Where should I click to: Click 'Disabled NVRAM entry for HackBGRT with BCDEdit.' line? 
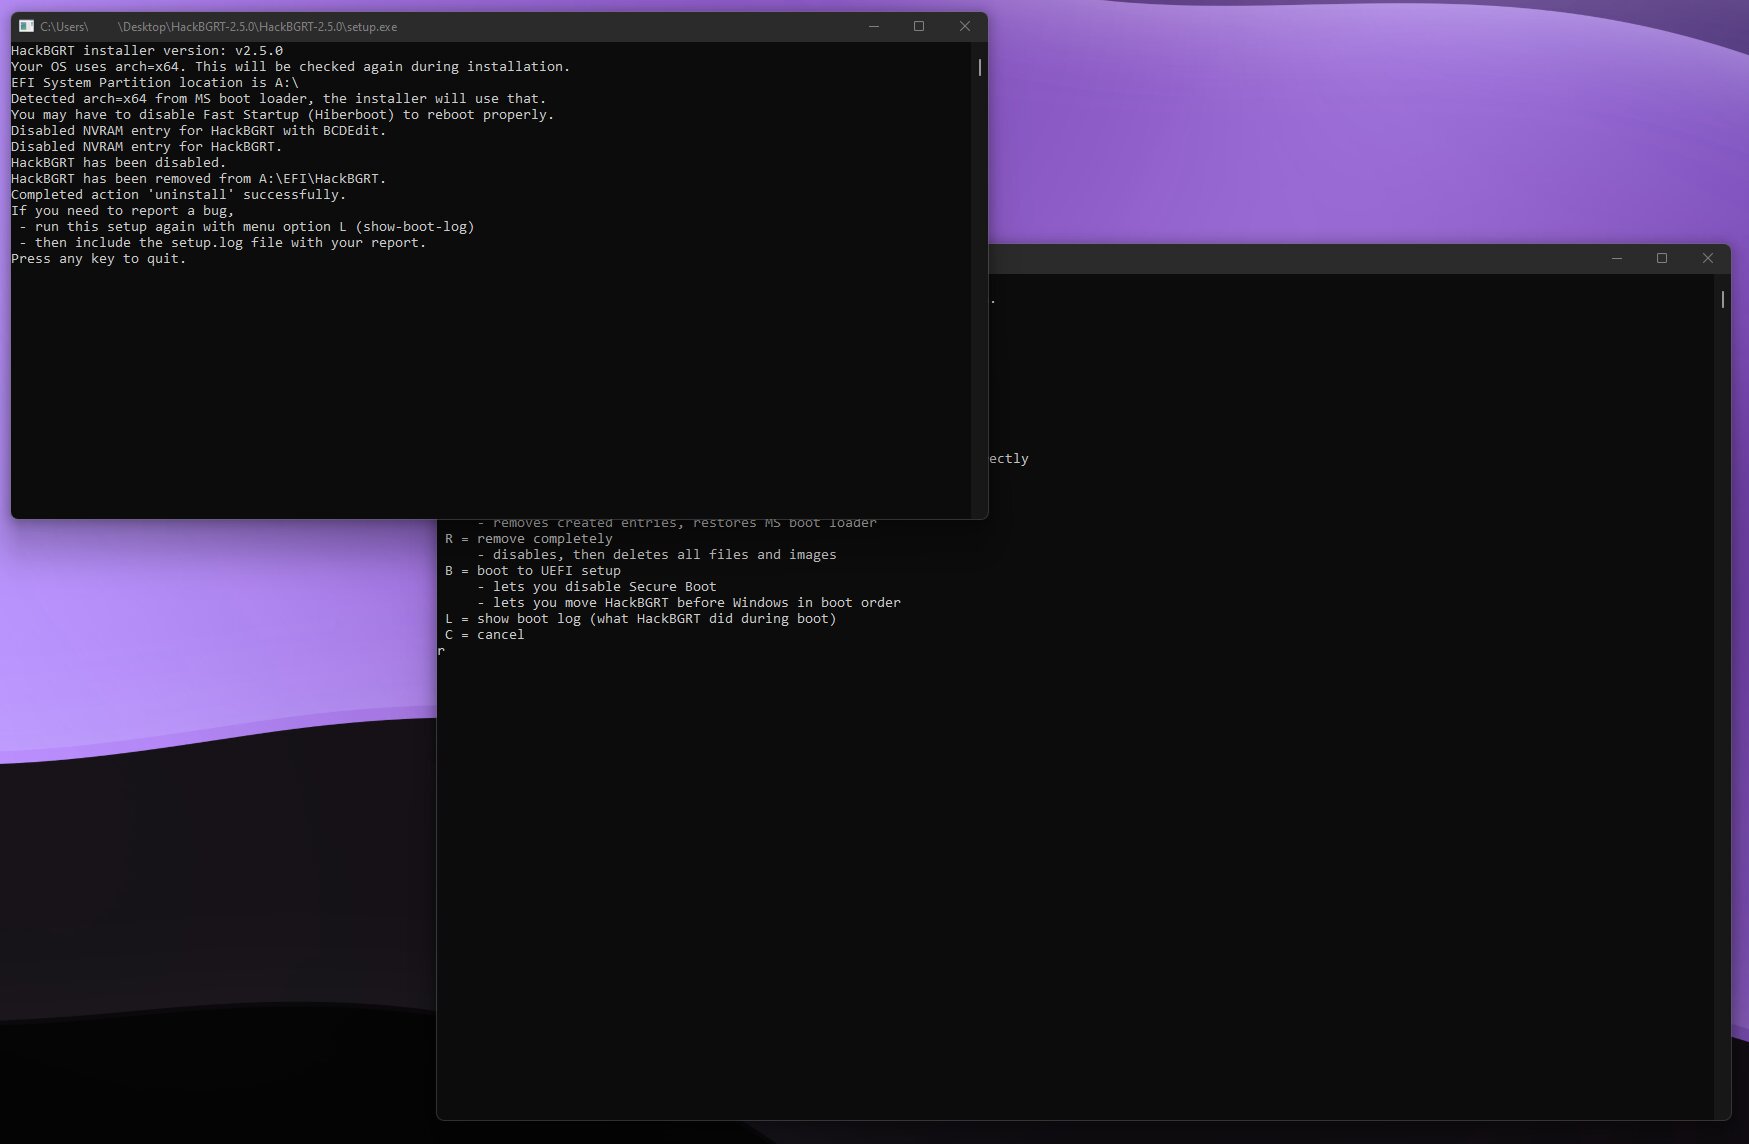click(x=199, y=131)
